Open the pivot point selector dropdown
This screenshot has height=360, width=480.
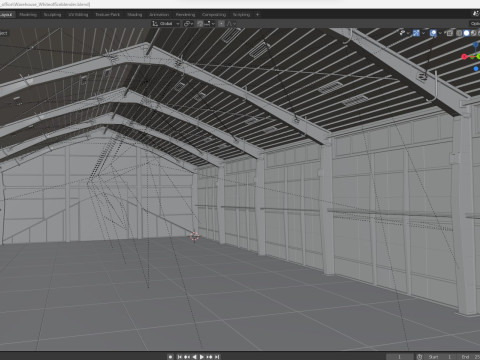click(x=189, y=24)
